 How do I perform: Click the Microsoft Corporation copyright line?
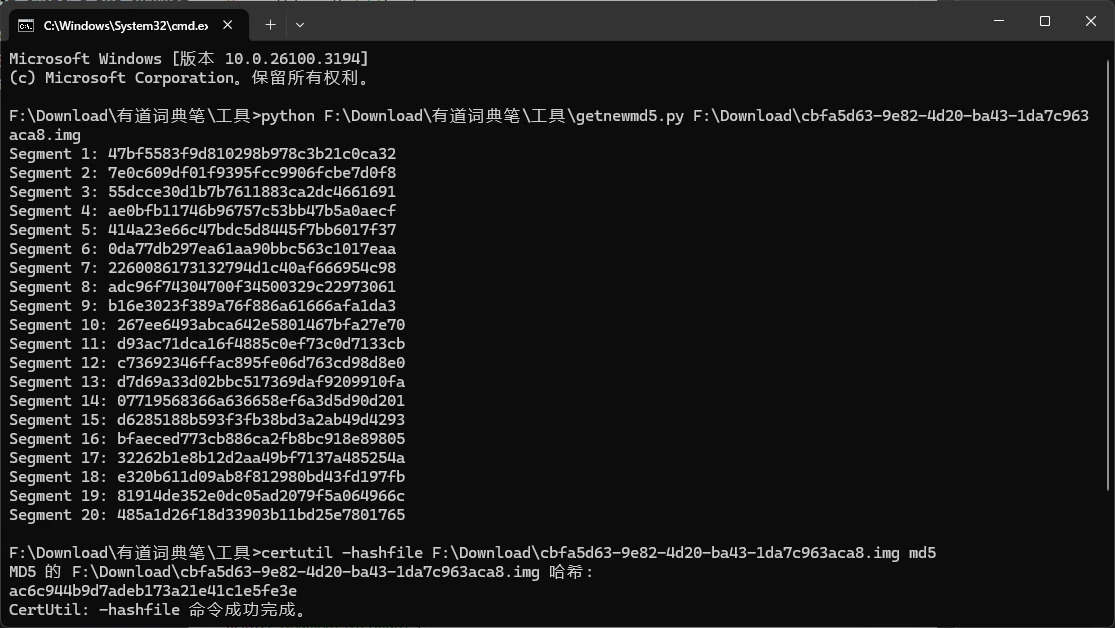pos(189,78)
